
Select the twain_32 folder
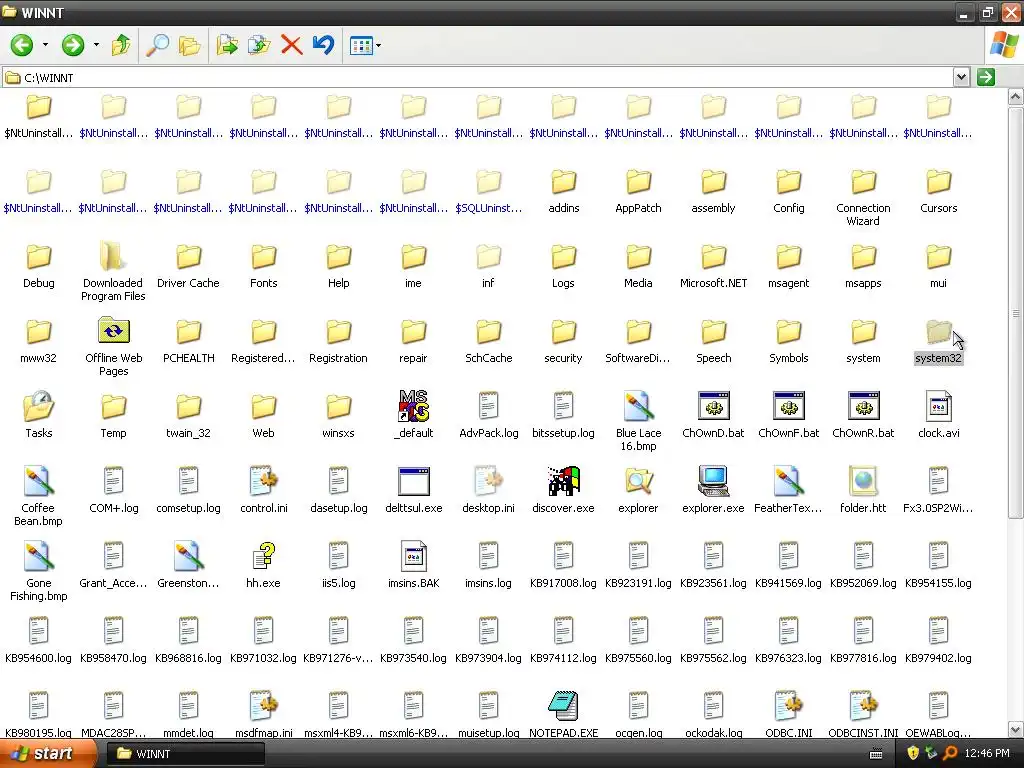tap(188, 415)
